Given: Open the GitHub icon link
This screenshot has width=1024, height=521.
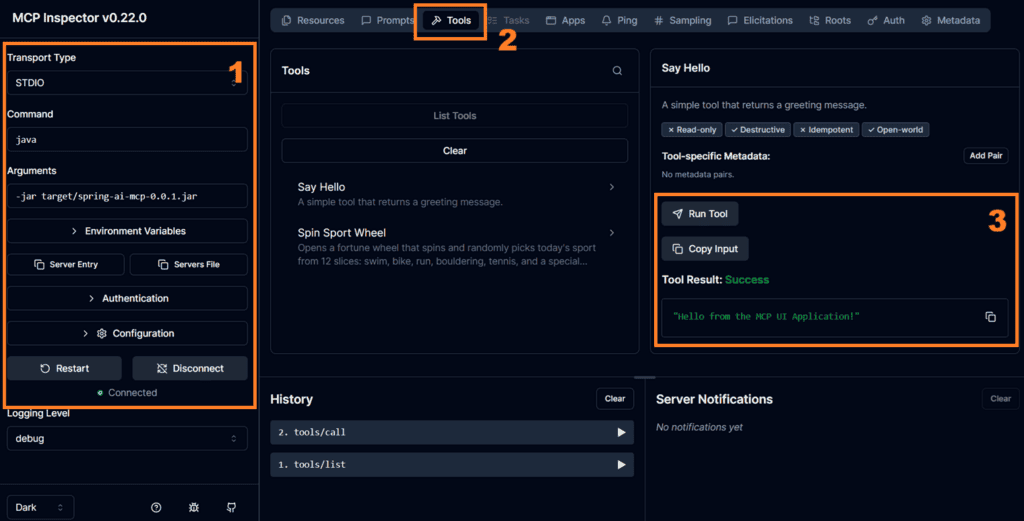Looking at the screenshot, I should 231,507.
